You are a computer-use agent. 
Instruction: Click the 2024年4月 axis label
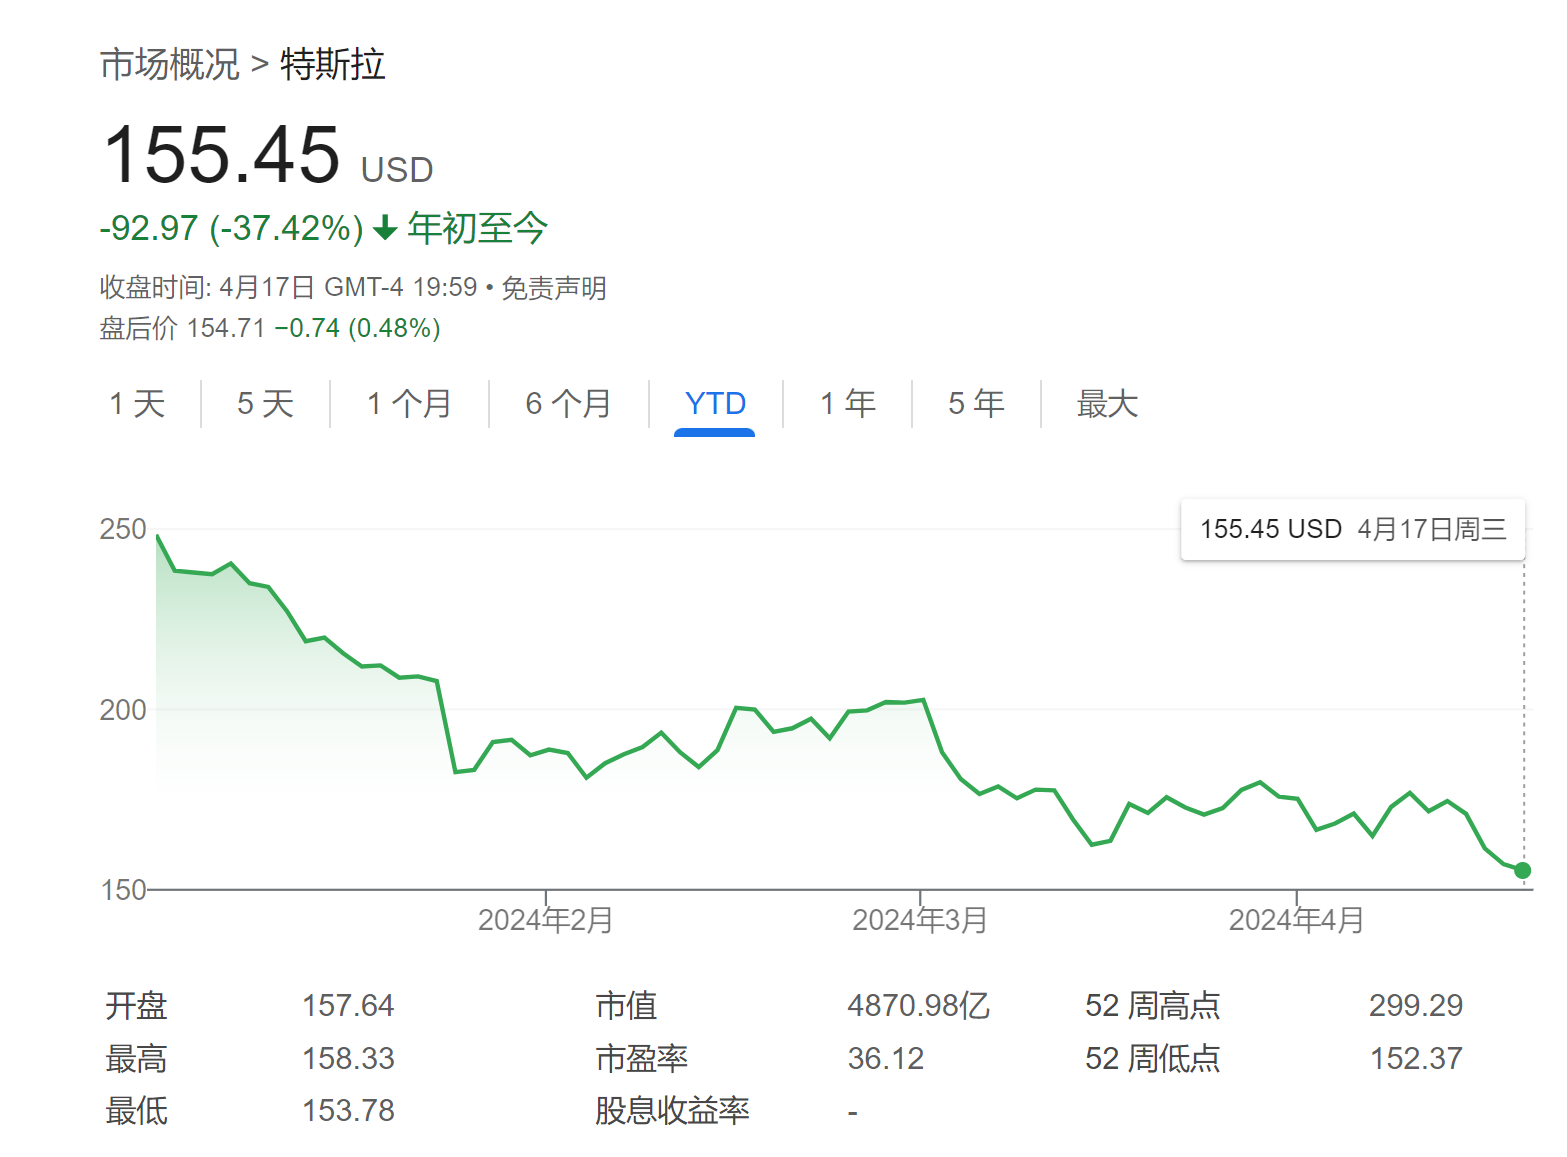(1297, 920)
